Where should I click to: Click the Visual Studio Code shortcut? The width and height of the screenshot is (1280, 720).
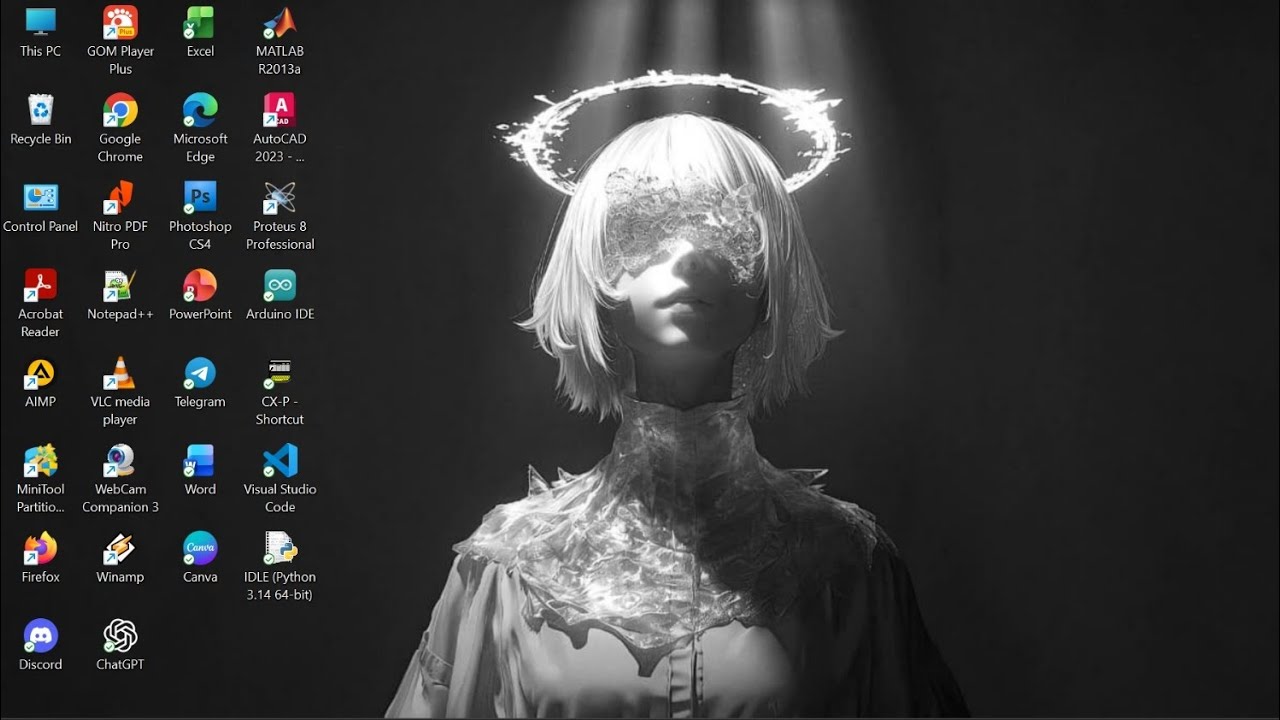click(280, 460)
